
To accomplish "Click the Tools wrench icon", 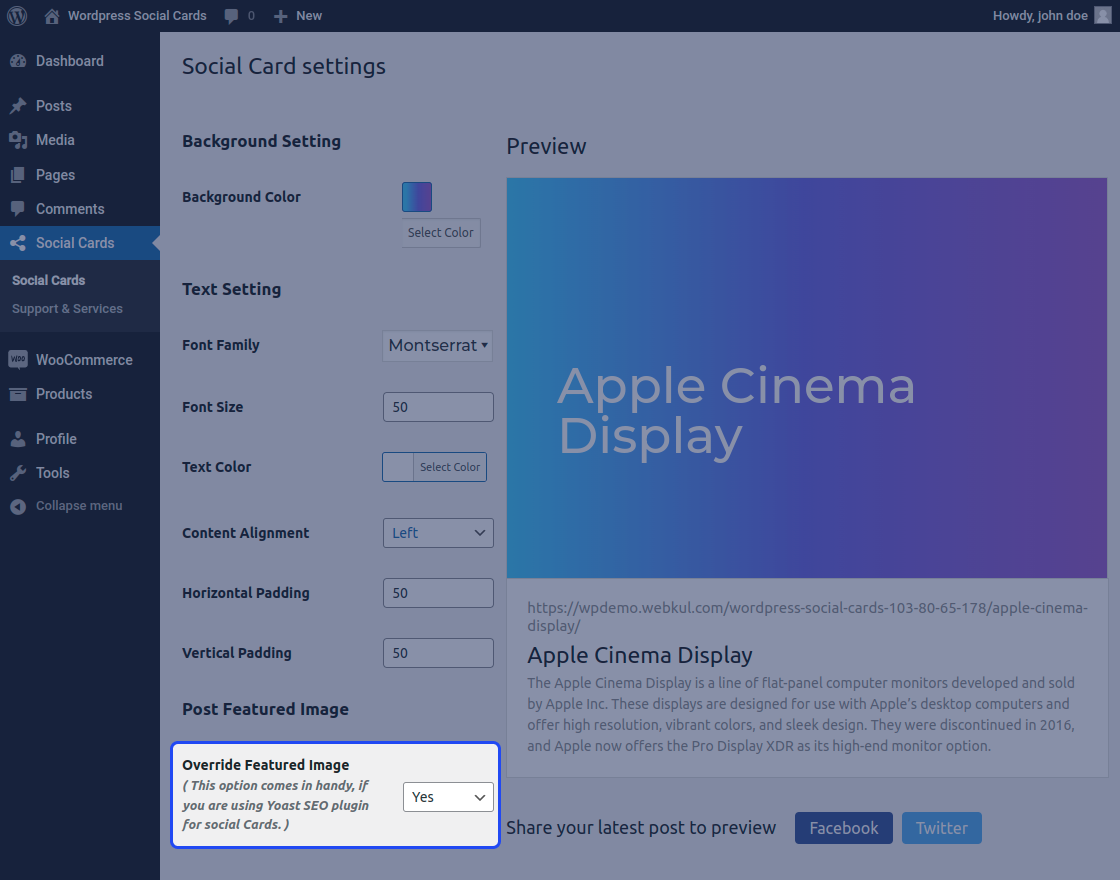I will coord(18,473).
